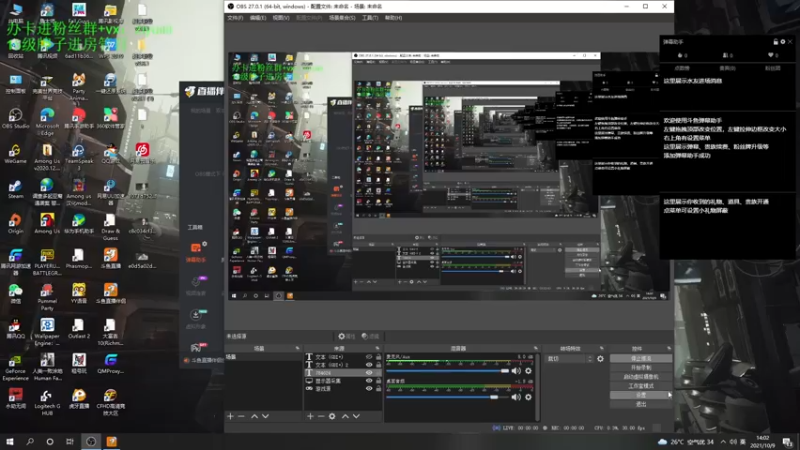Expand the scene transition dropdown

click(569, 359)
